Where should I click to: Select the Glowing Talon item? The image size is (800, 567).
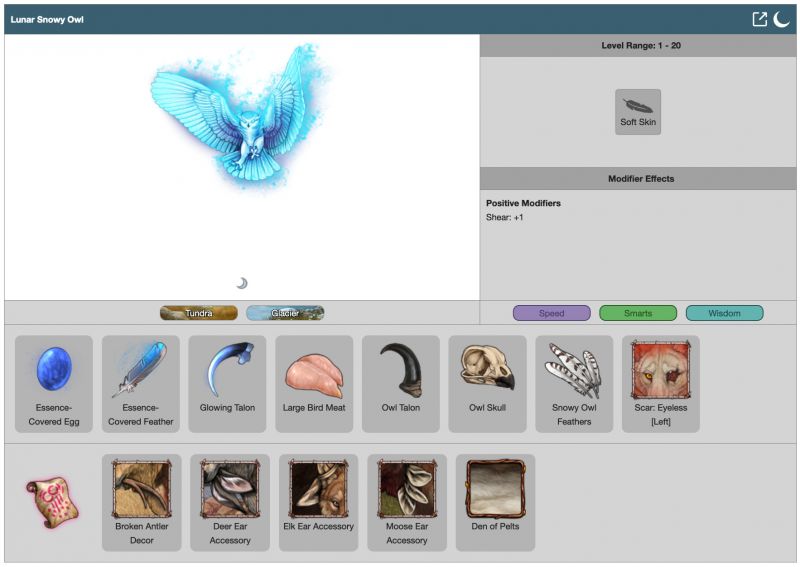pyautogui.click(x=227, y=383)
